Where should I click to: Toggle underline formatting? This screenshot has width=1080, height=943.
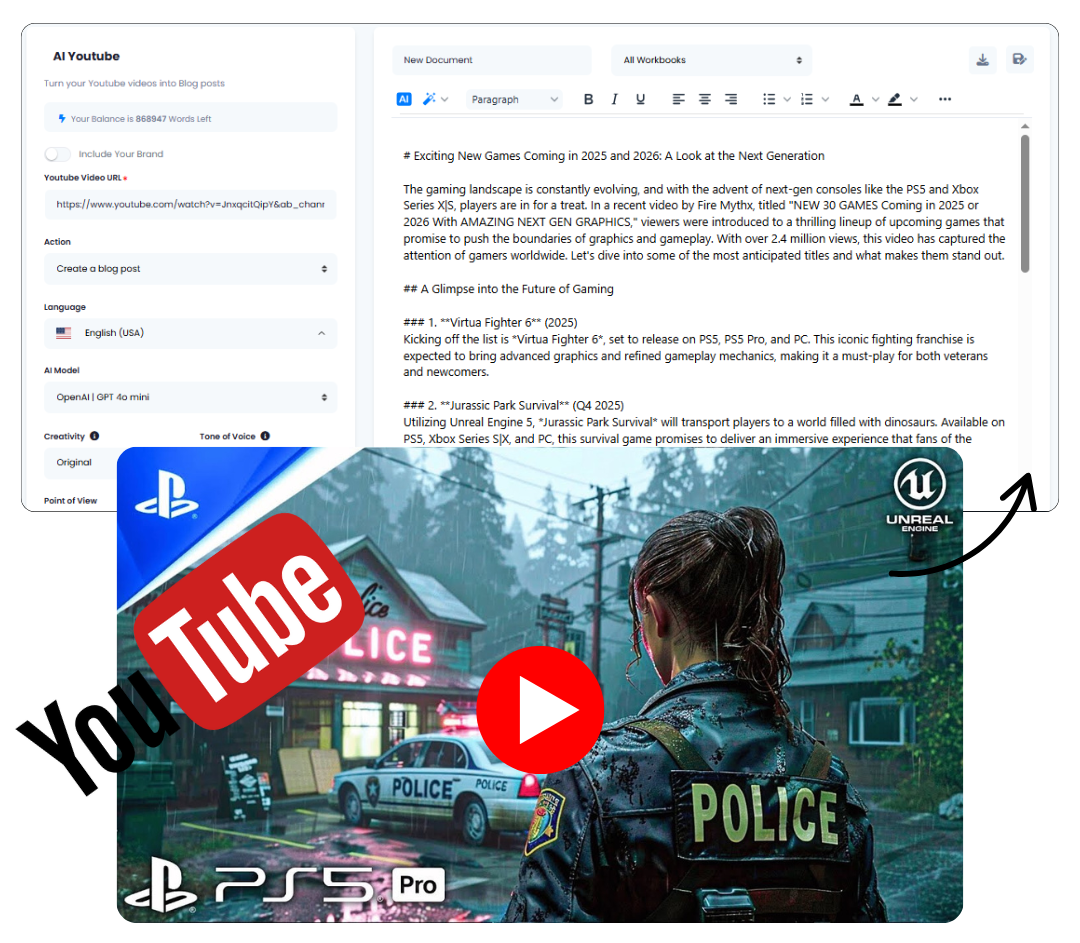point(641,99)
